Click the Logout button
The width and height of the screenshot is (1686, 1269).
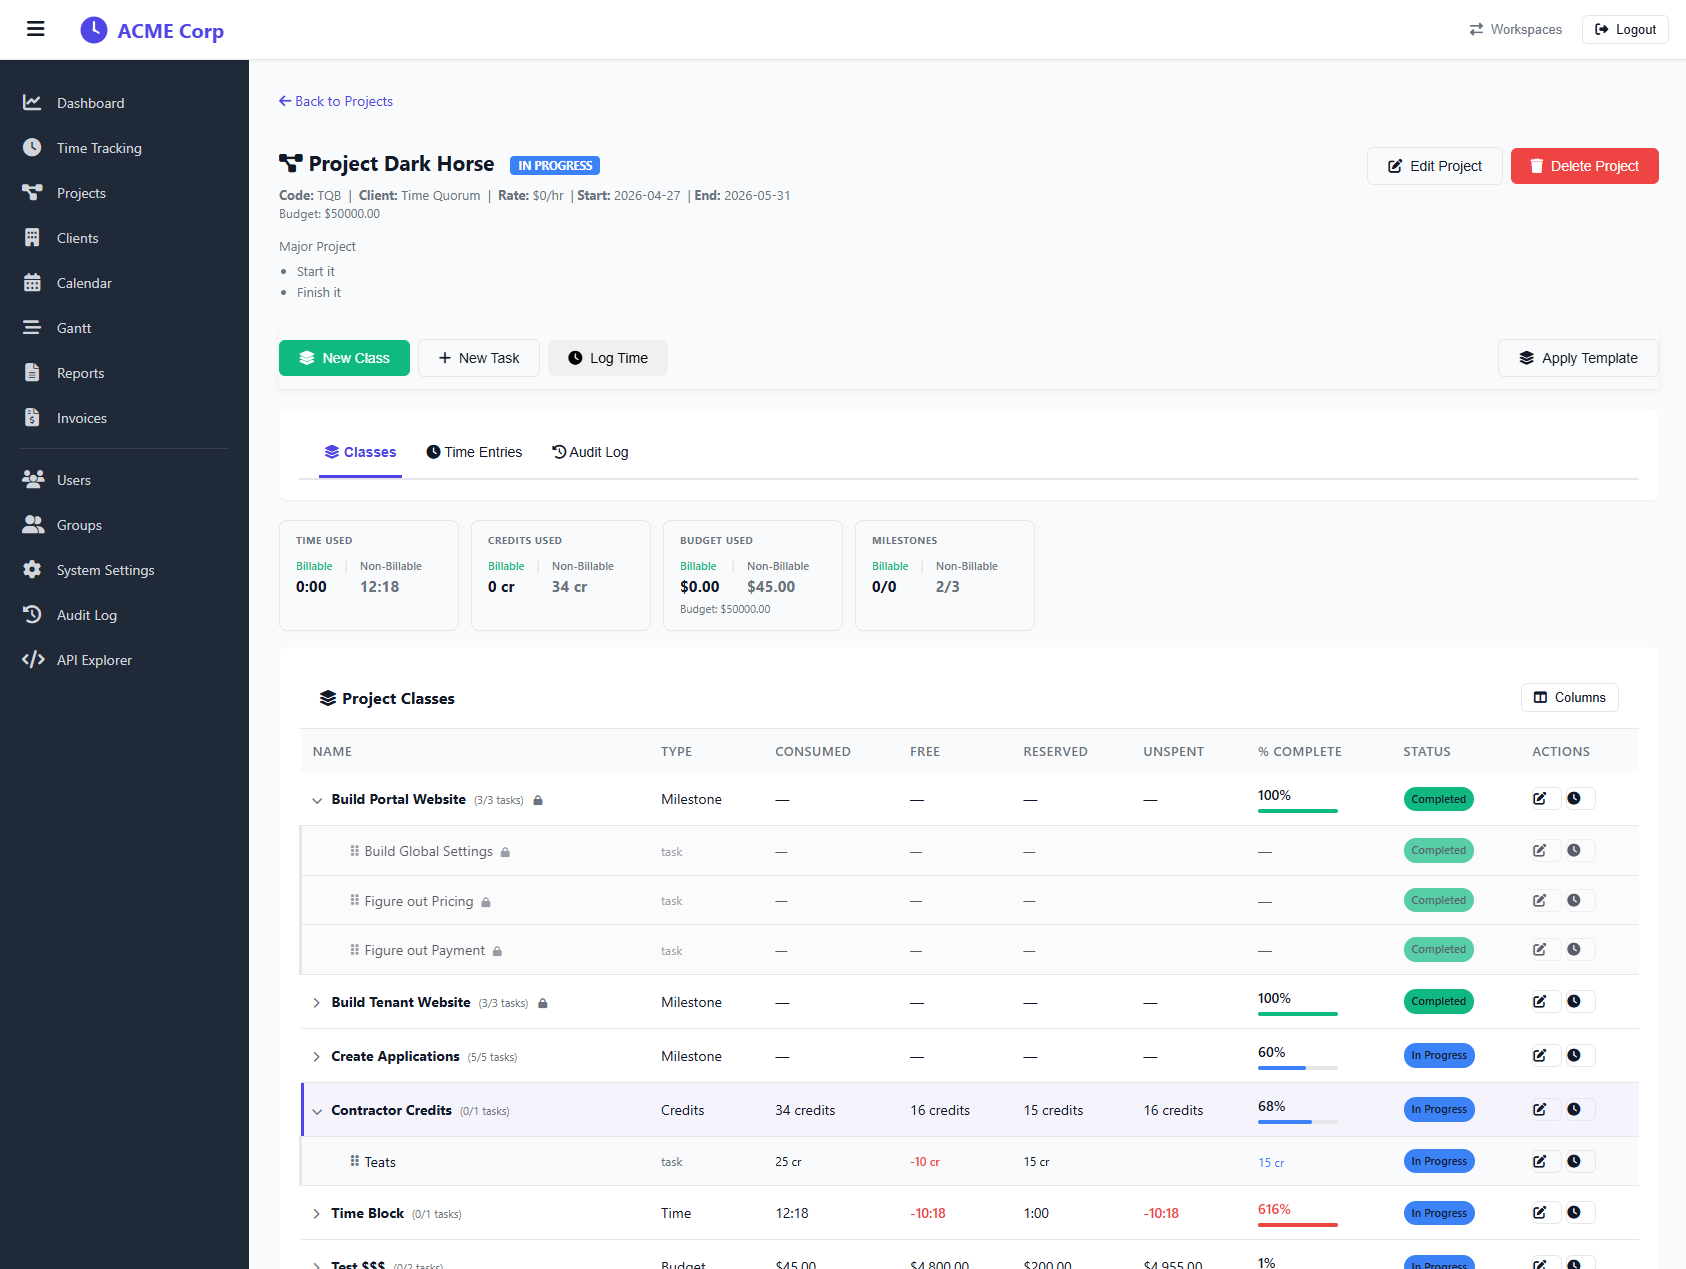(1625, 30)
